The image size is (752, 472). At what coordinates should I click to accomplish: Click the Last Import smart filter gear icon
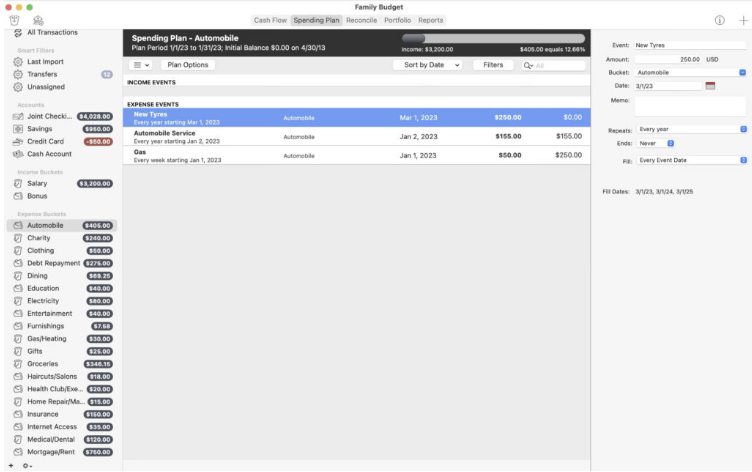click(x=18, y=62)
